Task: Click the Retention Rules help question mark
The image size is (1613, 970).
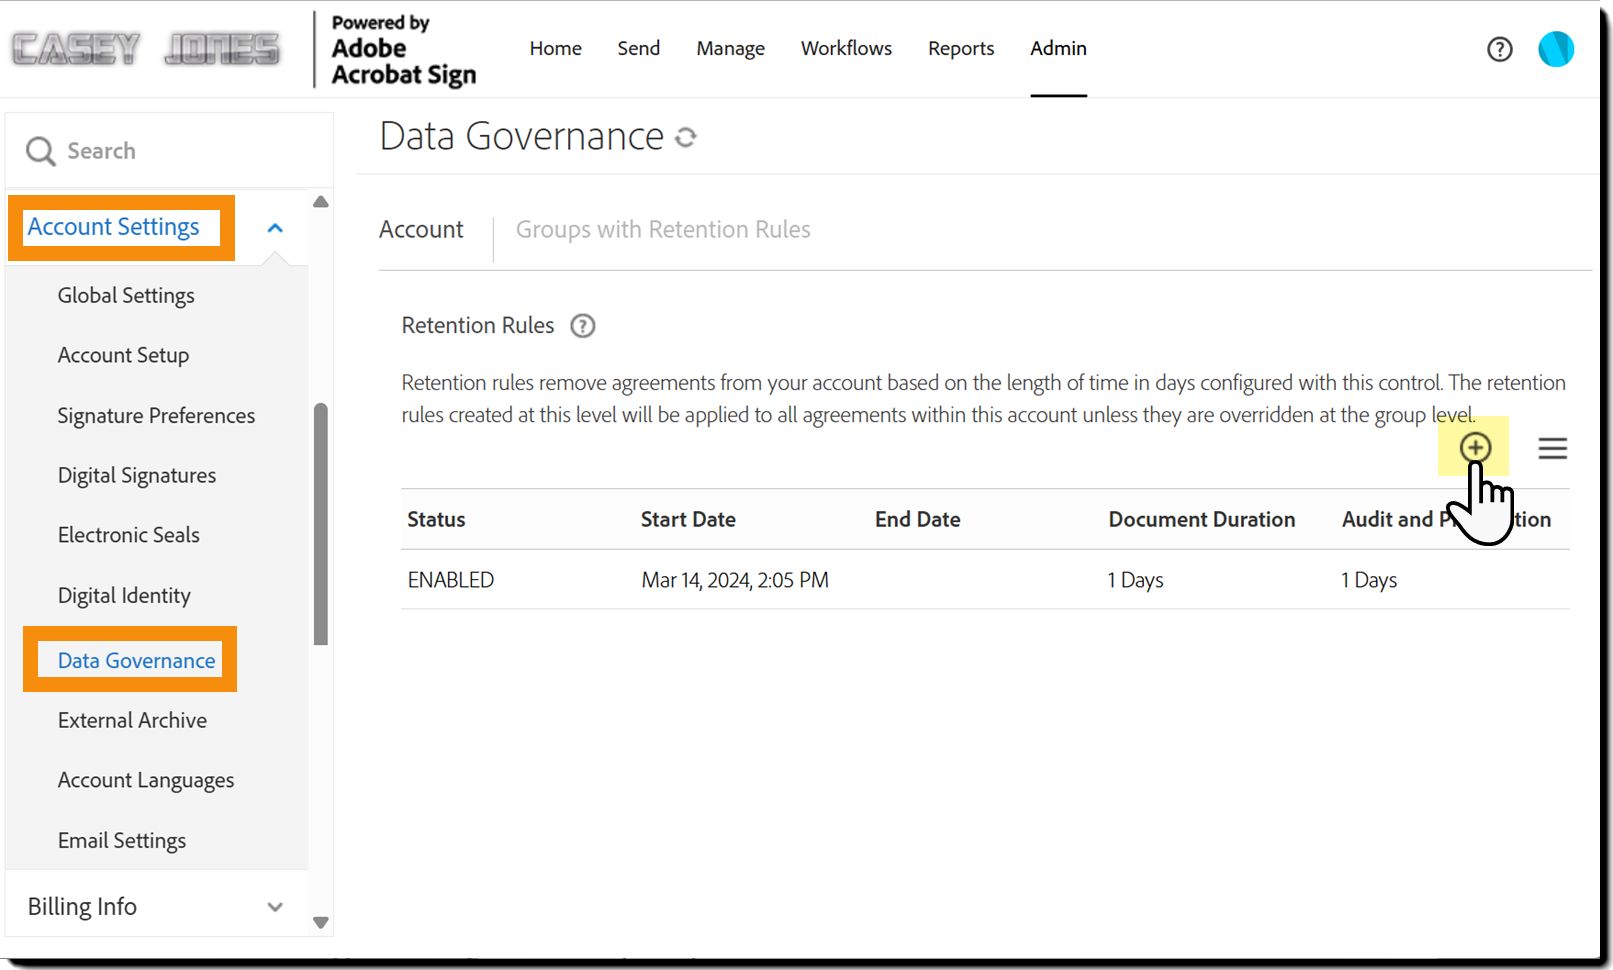Action: [582, 326]
